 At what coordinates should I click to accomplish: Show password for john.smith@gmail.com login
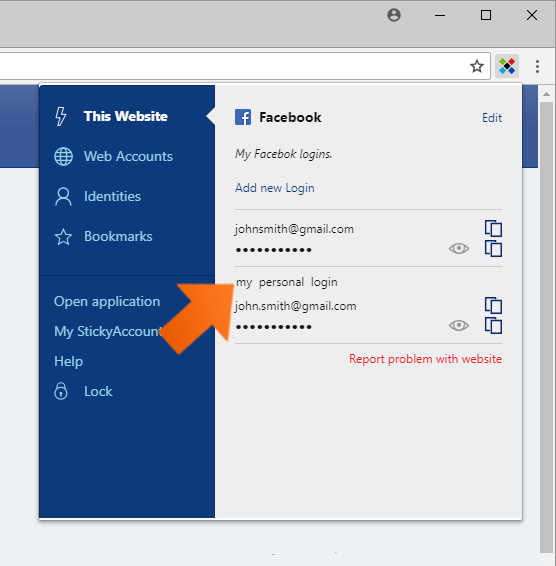[x=459, y=326]
